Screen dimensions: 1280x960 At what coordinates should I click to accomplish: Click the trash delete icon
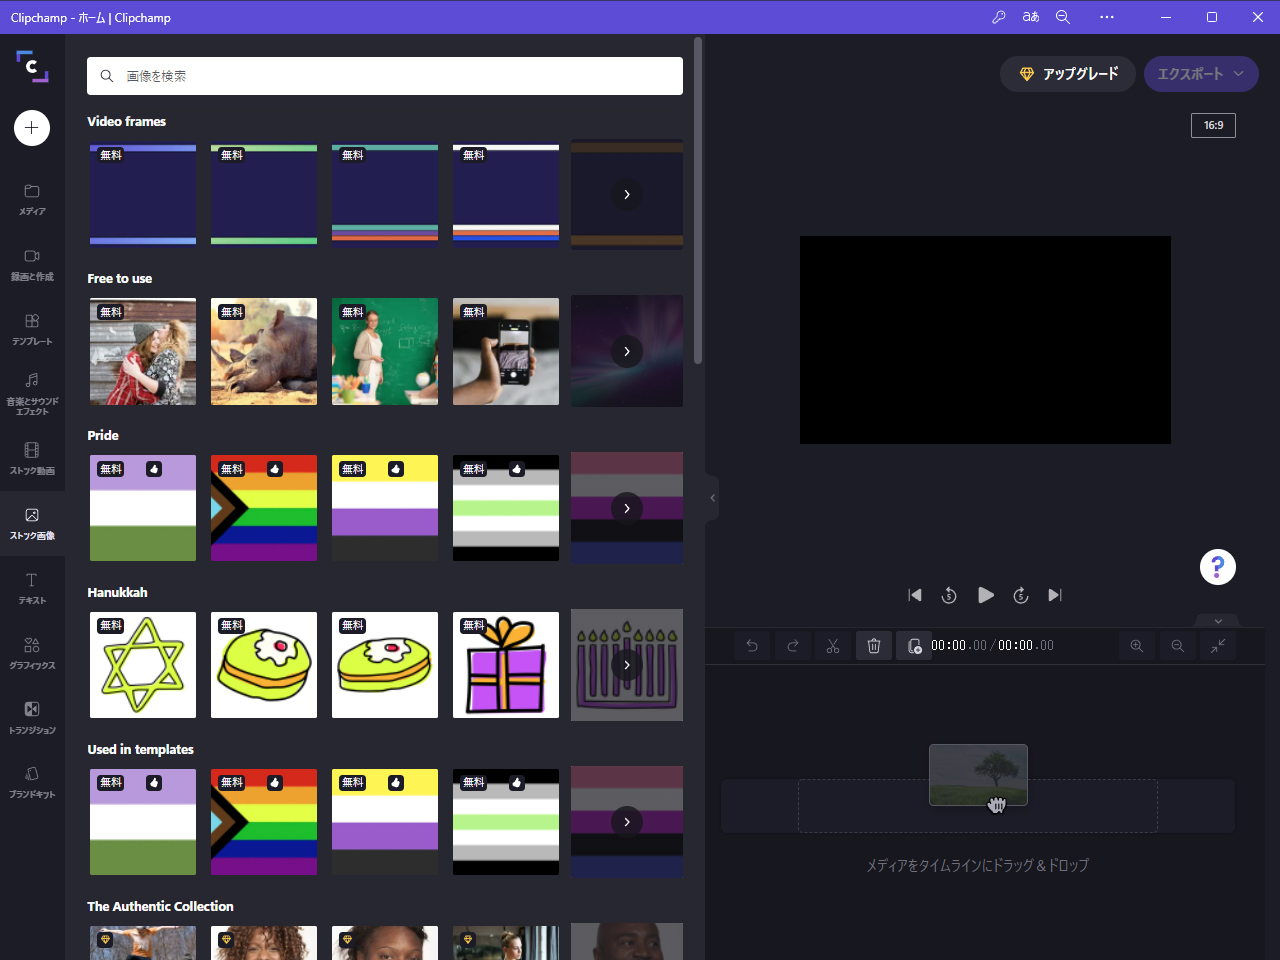pyautogui.click(x=874, y=646)
